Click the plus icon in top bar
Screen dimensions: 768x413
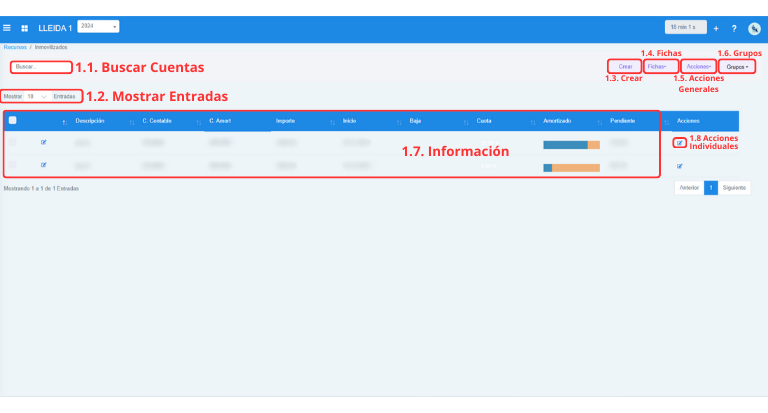(x=716, y=29)
